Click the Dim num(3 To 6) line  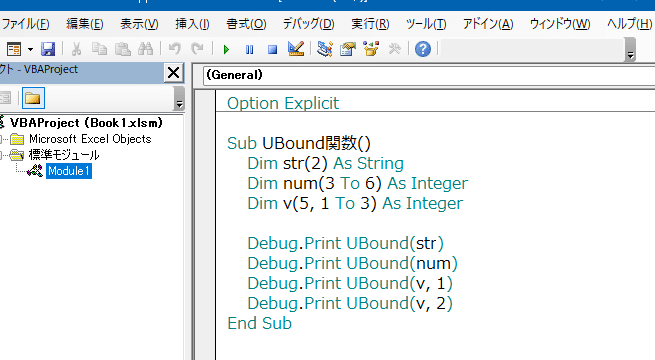pyautogui.click(x=358, y=183)
